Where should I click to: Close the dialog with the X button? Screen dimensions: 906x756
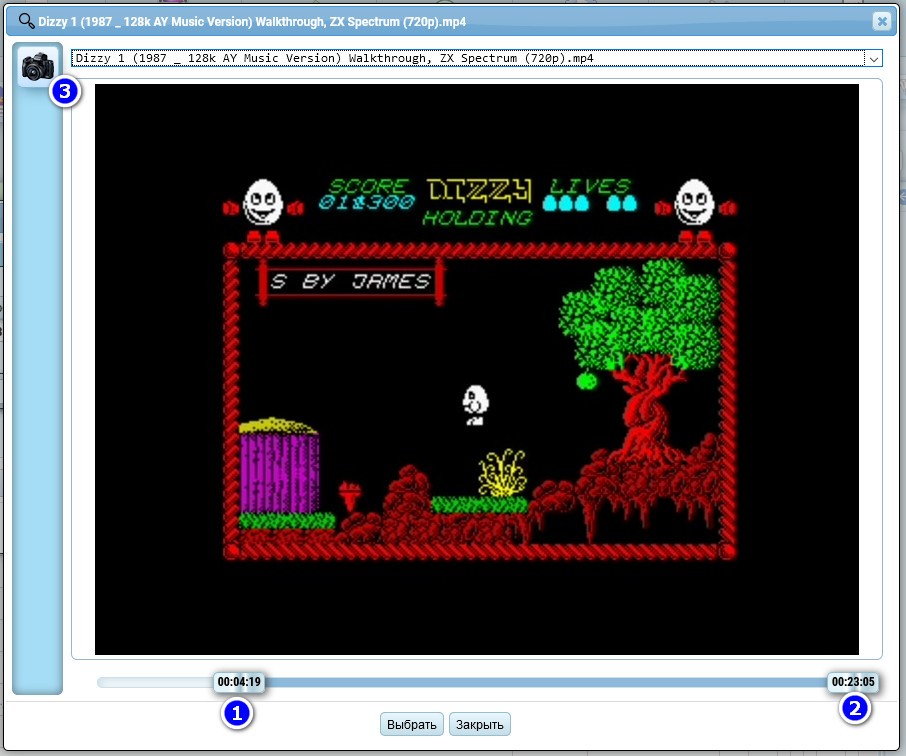pyautogui.click(x=882, y=21)
